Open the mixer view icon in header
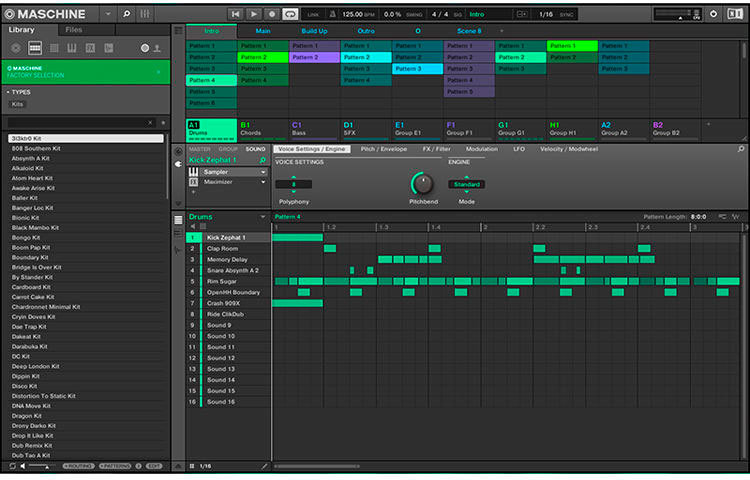The image size is (750, 480). click(x=144, y=14)
